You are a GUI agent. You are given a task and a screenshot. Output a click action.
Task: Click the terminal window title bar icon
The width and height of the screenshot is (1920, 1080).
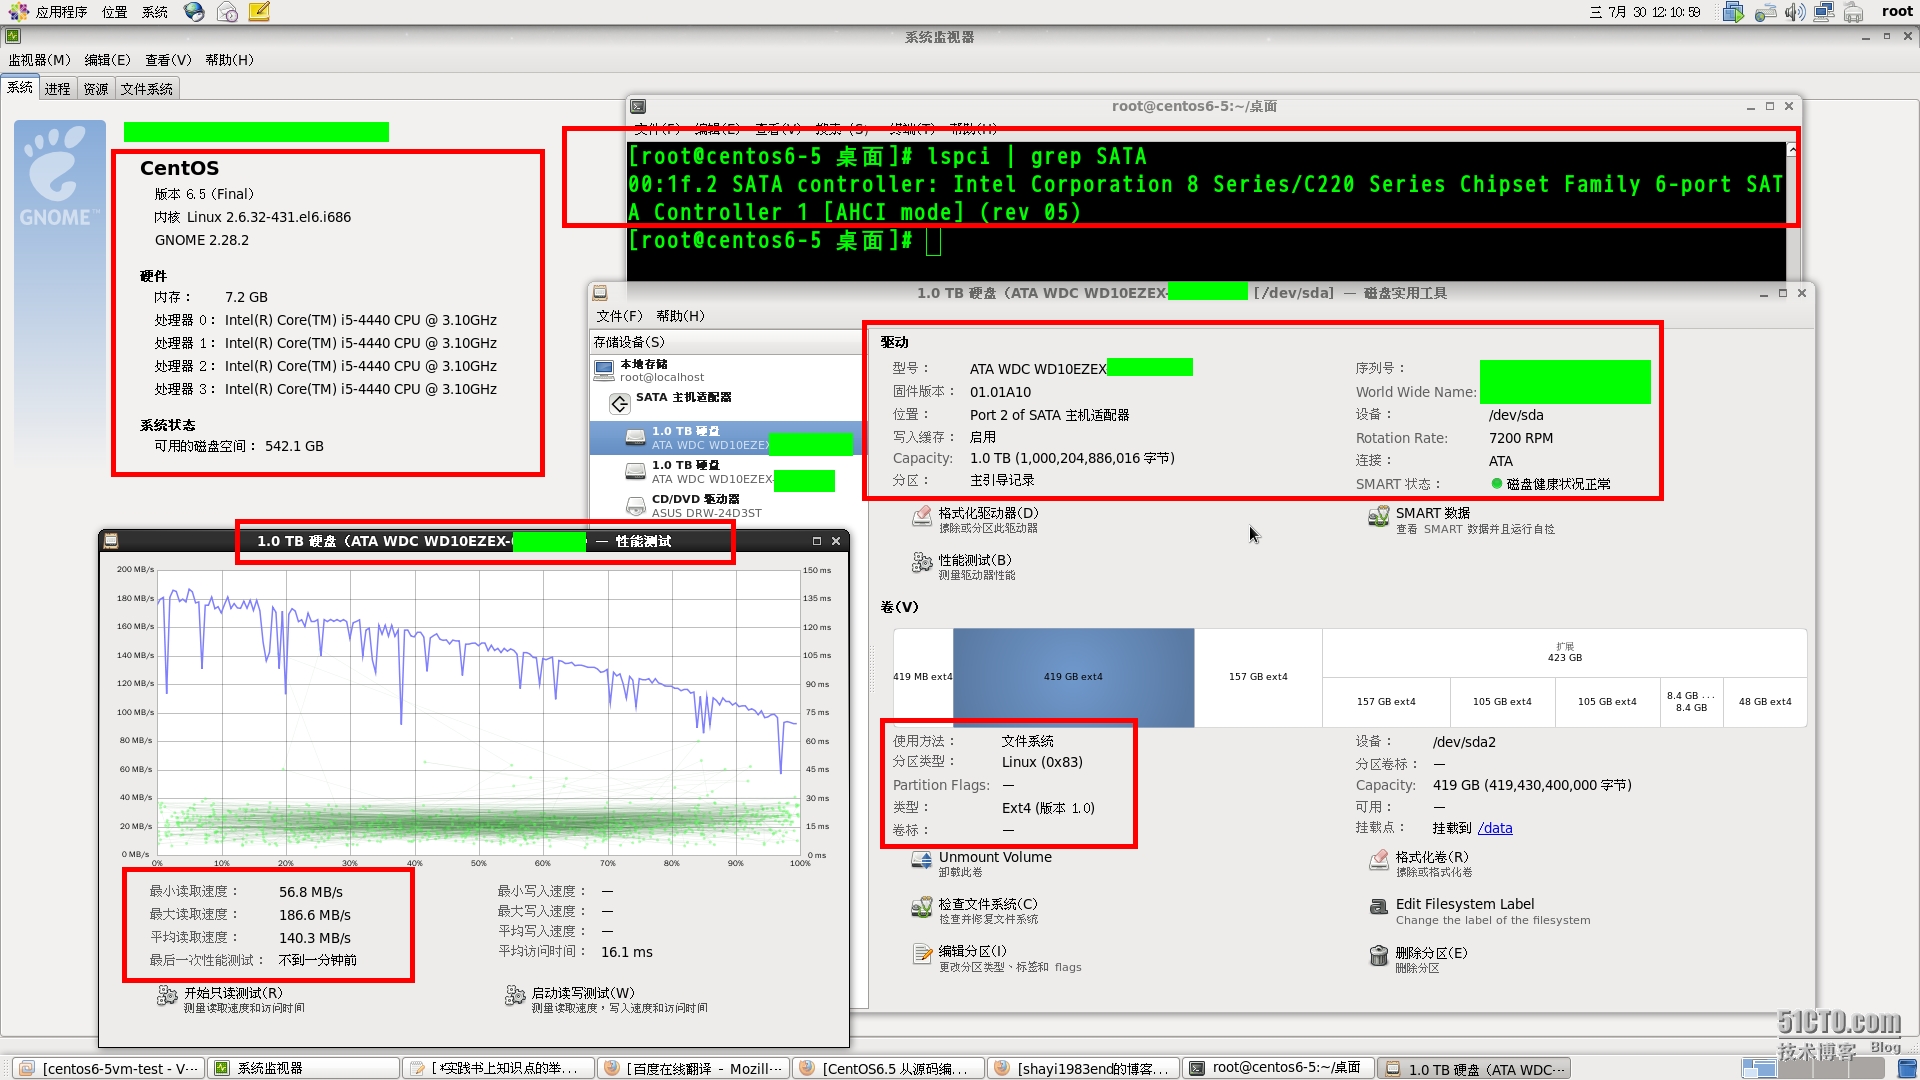coord(638,106)
